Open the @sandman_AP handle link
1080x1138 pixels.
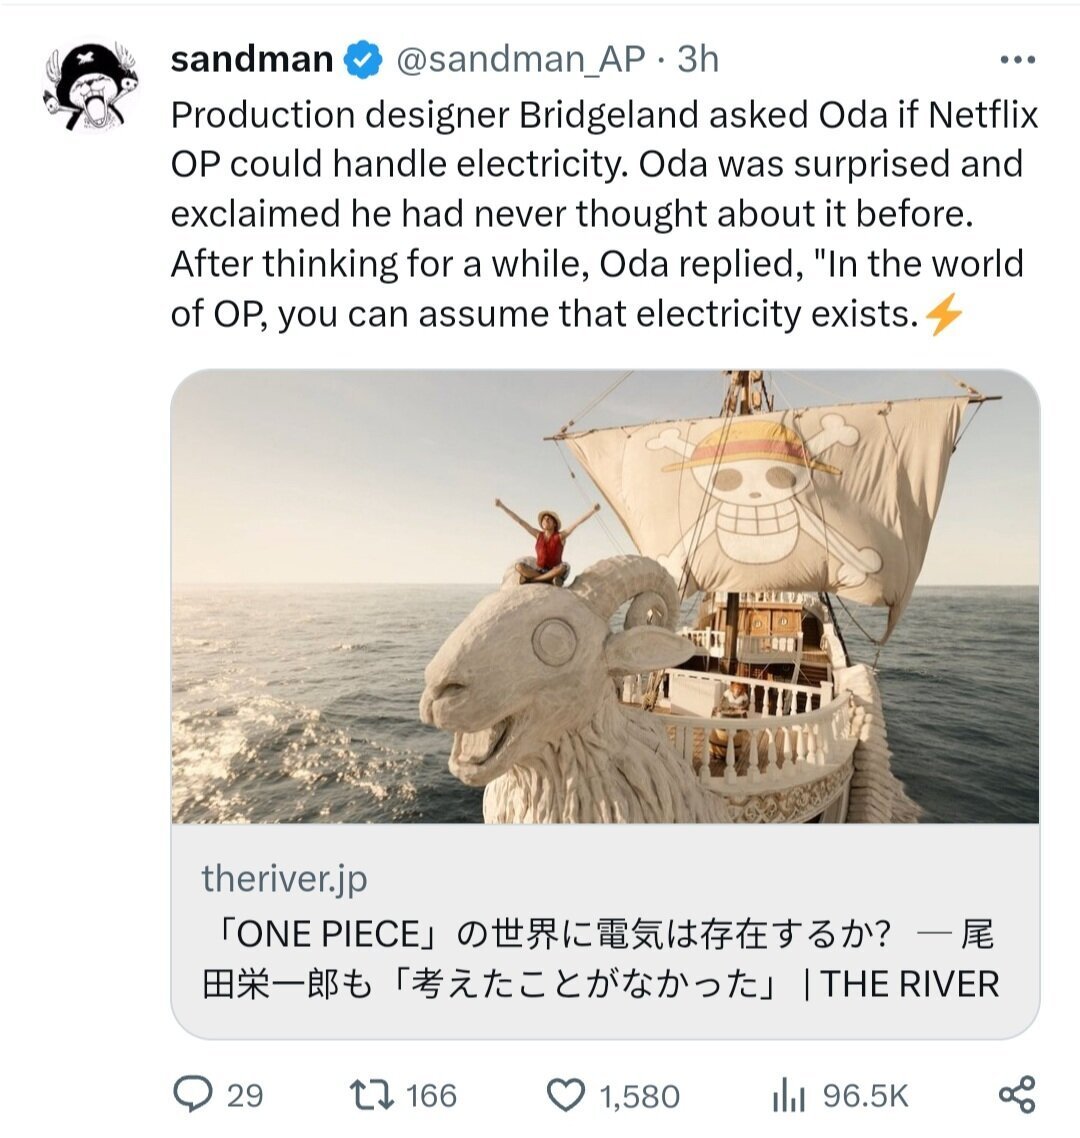point(521,60)
